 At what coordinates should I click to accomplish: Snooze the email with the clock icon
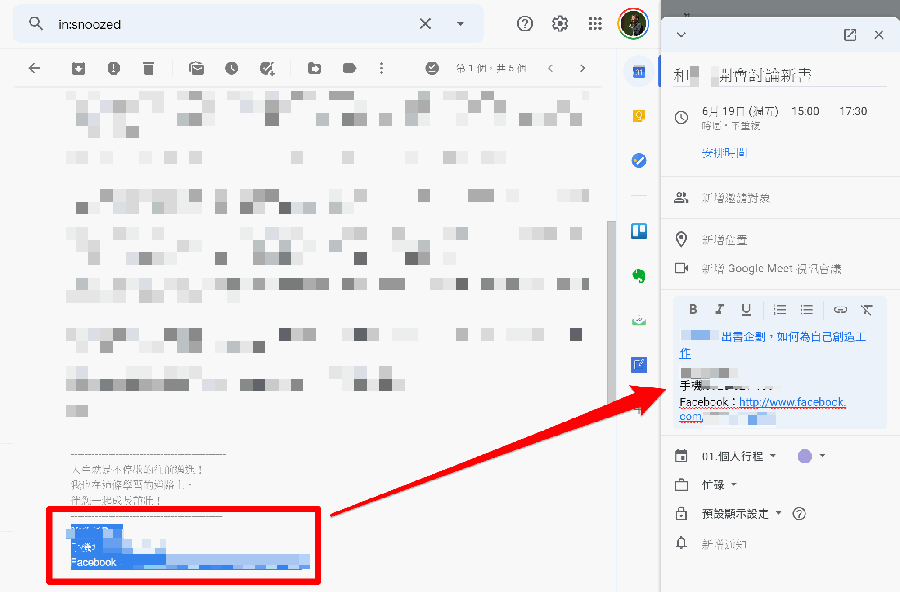pos(231,68)
